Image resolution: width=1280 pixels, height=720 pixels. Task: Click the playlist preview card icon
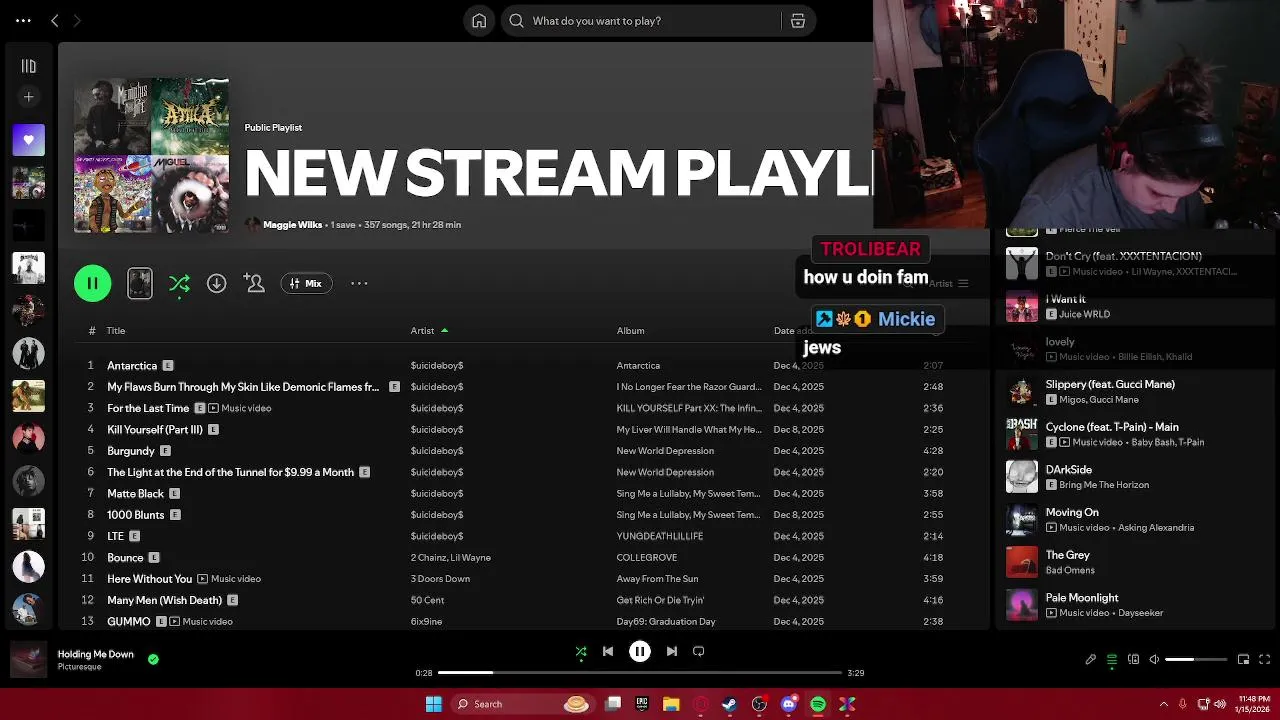pos(140,284)
